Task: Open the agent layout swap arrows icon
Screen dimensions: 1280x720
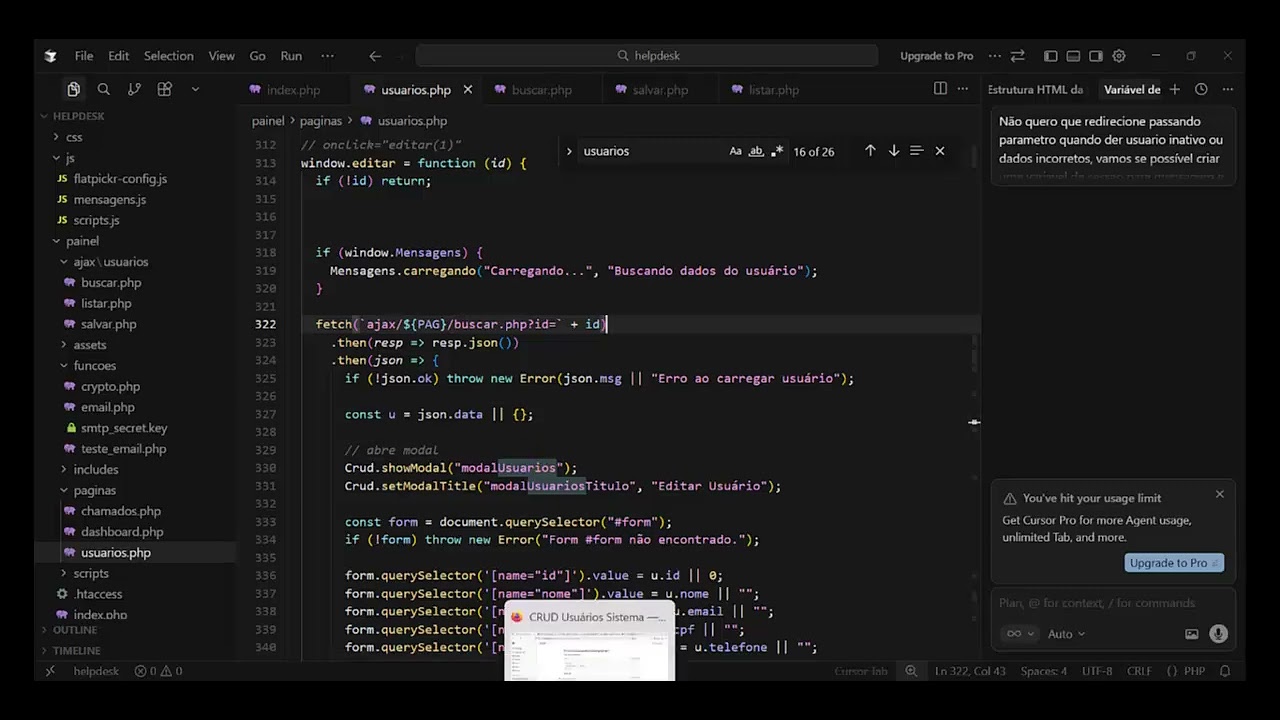Action: (x=1018, y=56)
